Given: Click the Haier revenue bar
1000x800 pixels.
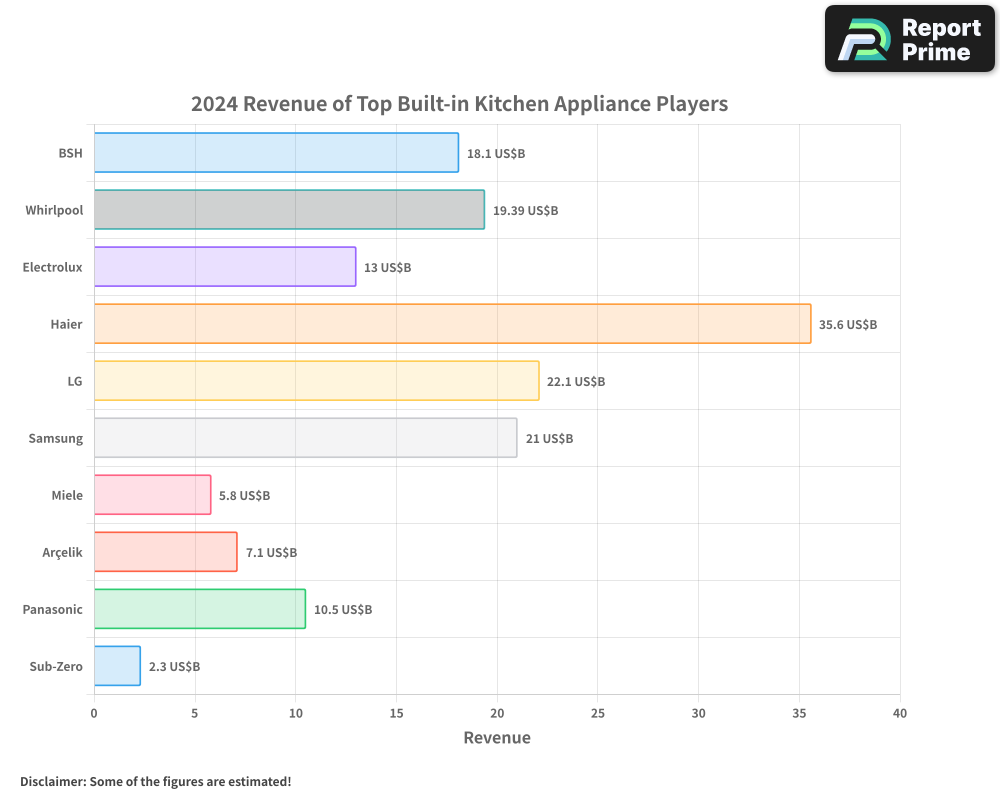Looking at the screenshot, I should pos(452,324).
